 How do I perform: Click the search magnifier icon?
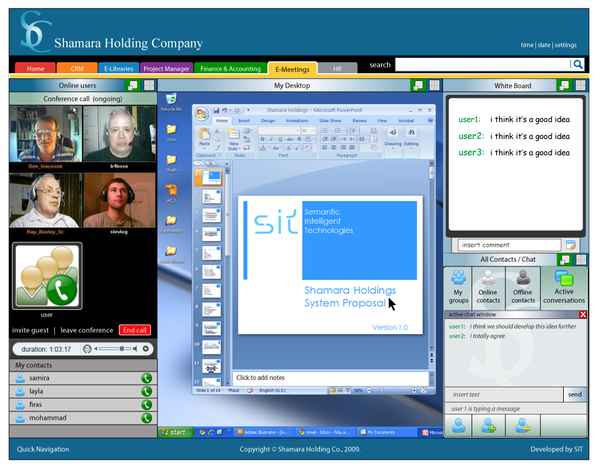point(578,64)
